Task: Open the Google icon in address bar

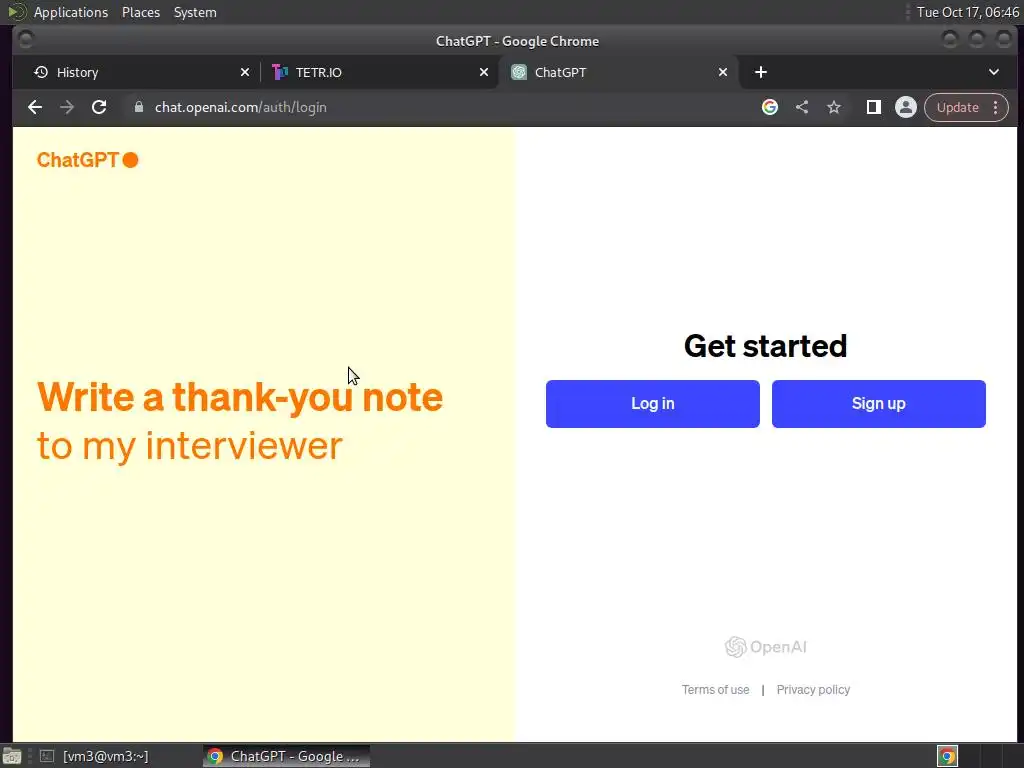Action: pos(770,107)
